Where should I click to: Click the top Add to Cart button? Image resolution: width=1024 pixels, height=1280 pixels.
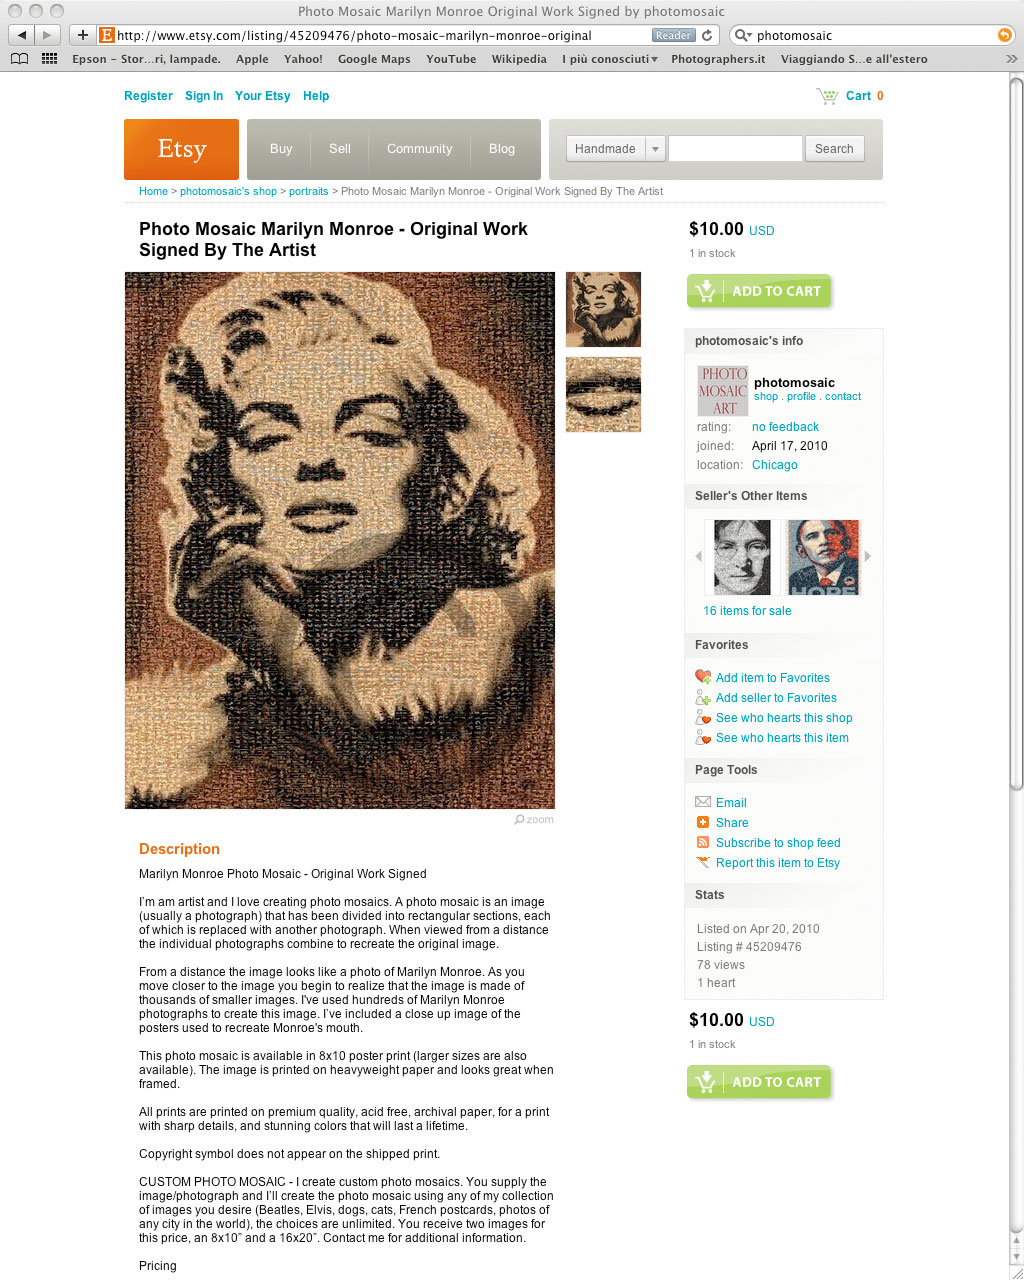[759, 291]
